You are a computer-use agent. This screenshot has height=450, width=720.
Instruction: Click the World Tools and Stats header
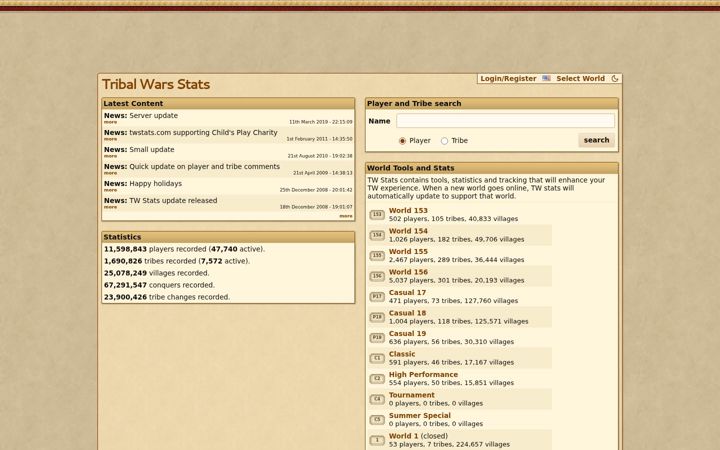tap(492, 168)
